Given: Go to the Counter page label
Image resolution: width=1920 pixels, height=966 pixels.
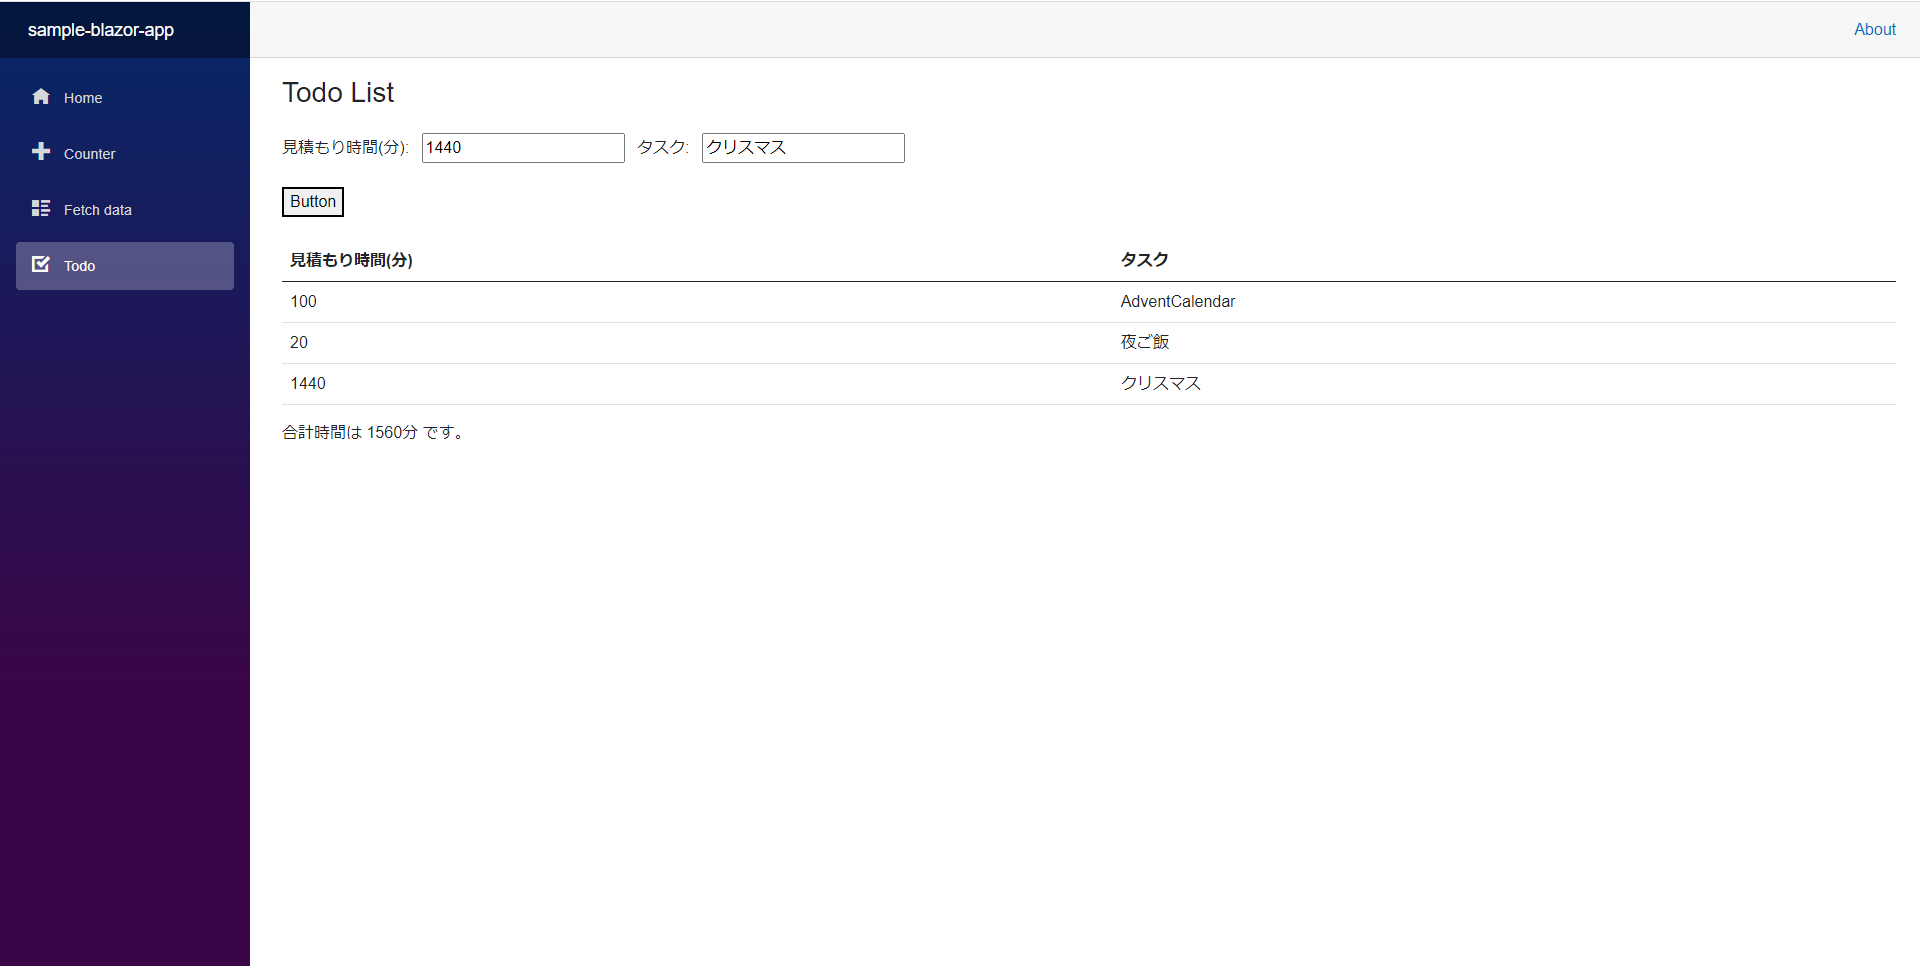Looking at the screenshot, I should 90,154.
